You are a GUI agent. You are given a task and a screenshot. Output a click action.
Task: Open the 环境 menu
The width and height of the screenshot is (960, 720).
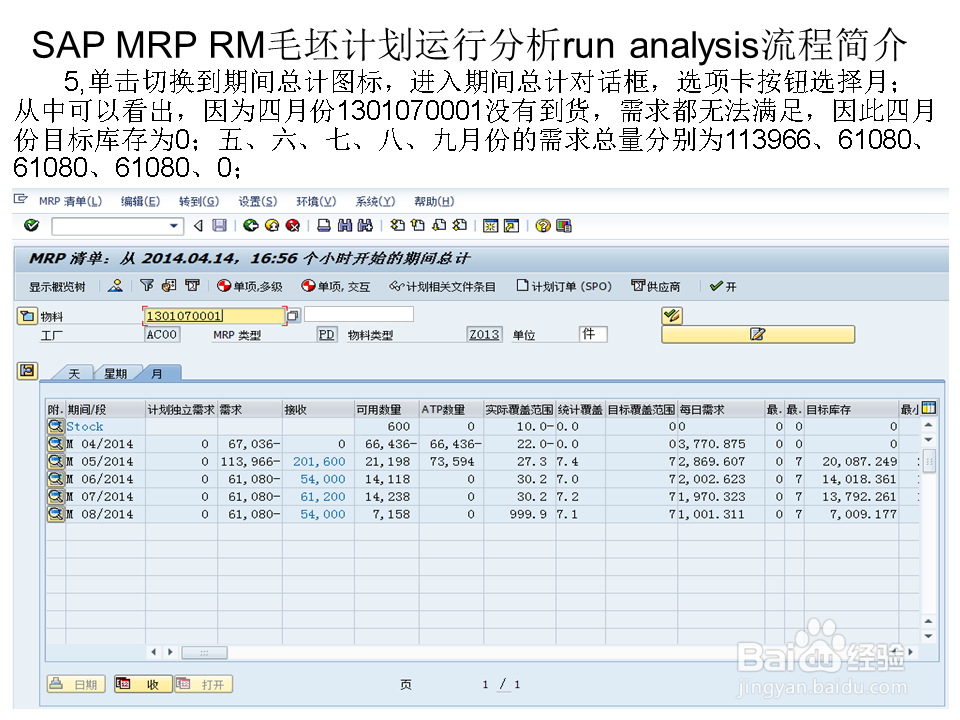click(x=317, y=201)
